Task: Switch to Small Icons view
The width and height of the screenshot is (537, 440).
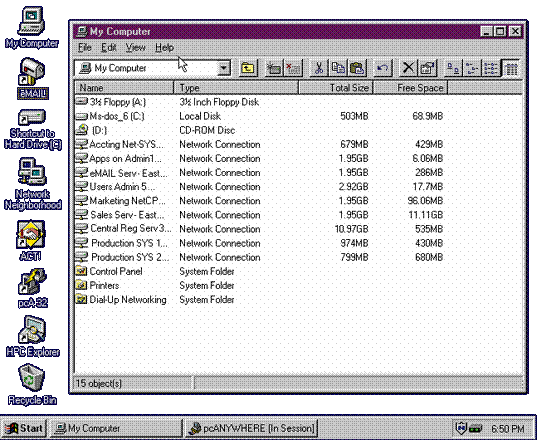Action: click(x=472, y=68)
